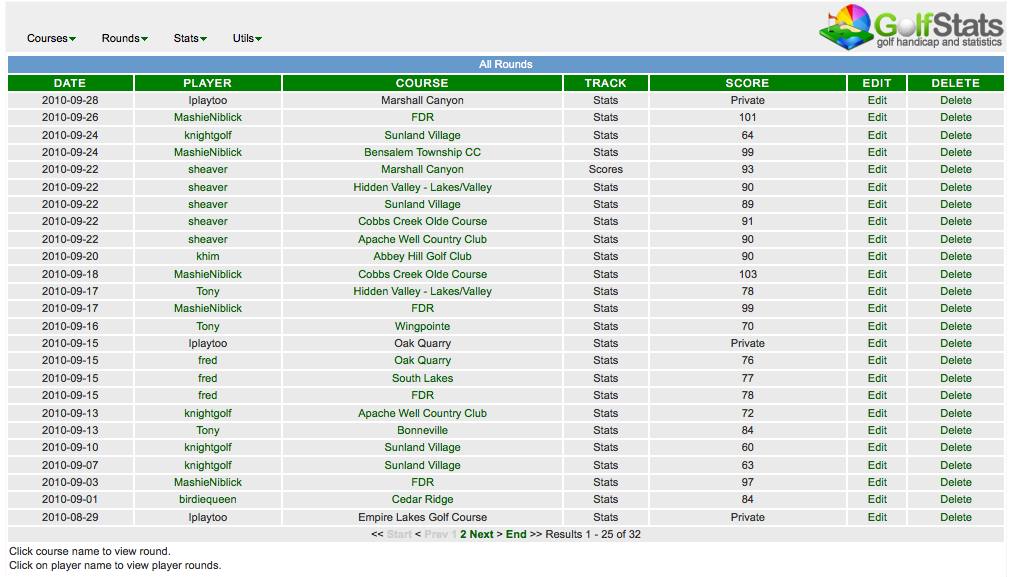The height and width of the screenshot is (577, 1009).
Task: Open Tony's Hidden Valley - Lakes/Valley round
Action: pos(422,291)
